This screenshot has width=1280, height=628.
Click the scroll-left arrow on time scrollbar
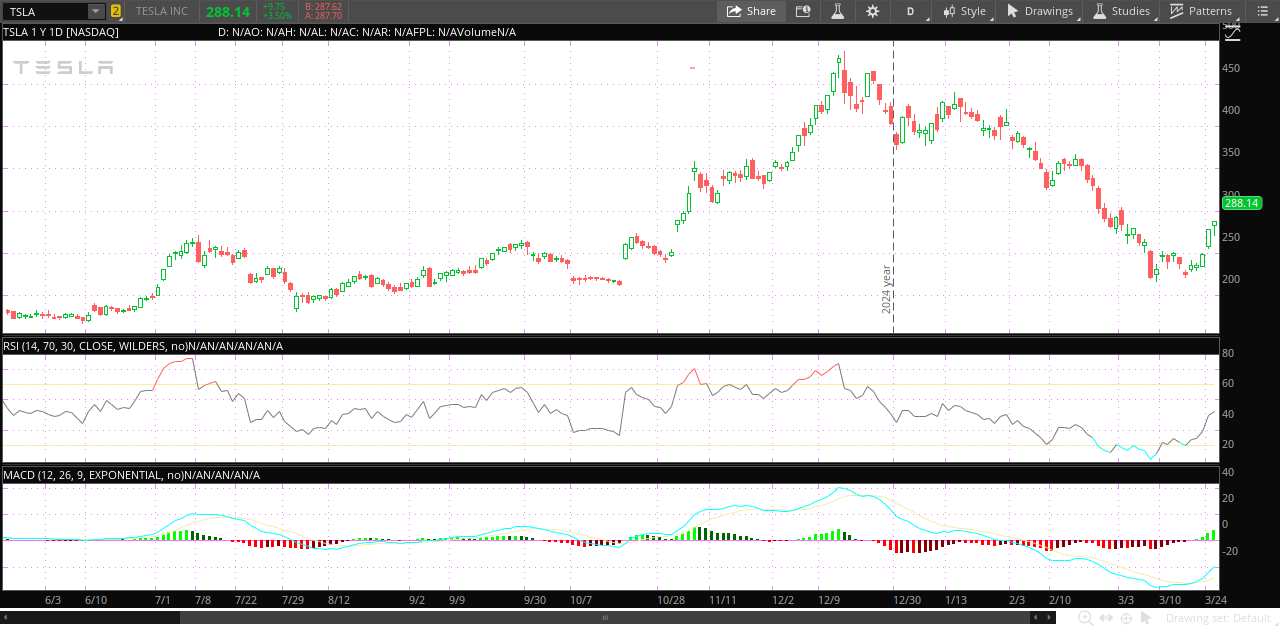(6, 618)
